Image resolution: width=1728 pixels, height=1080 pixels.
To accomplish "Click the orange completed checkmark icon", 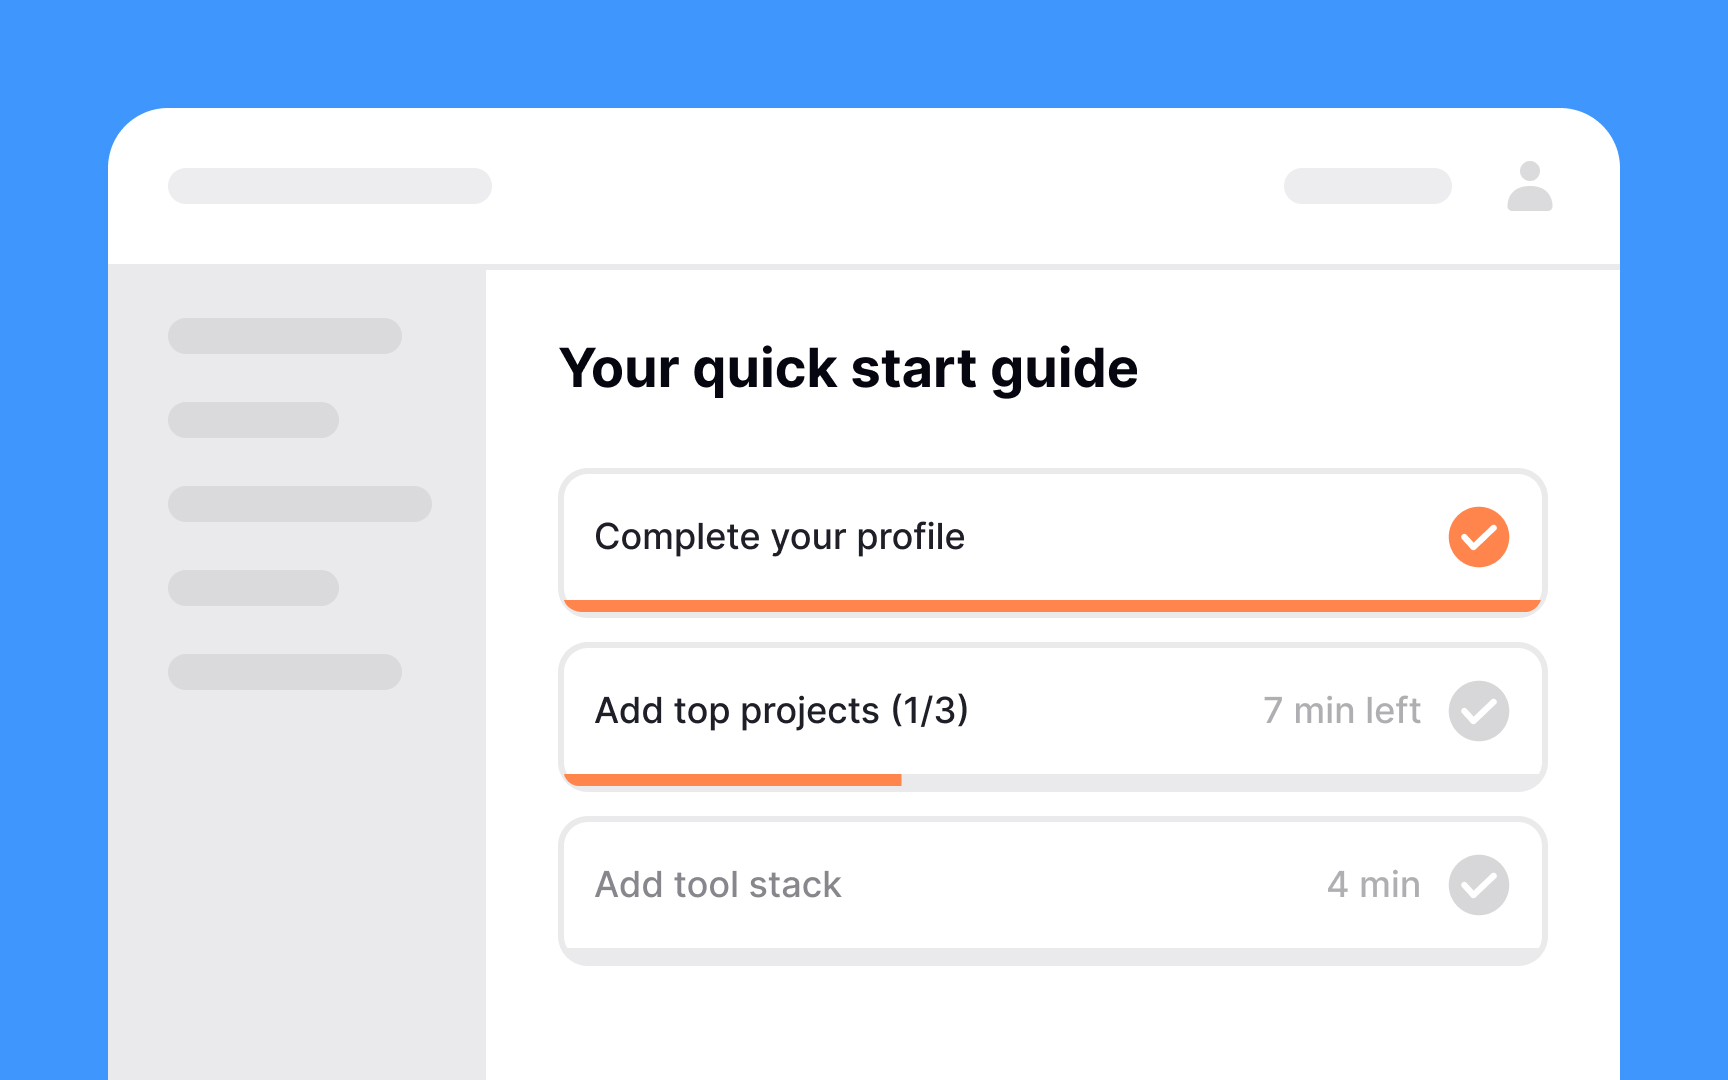I will [1478, 537].
